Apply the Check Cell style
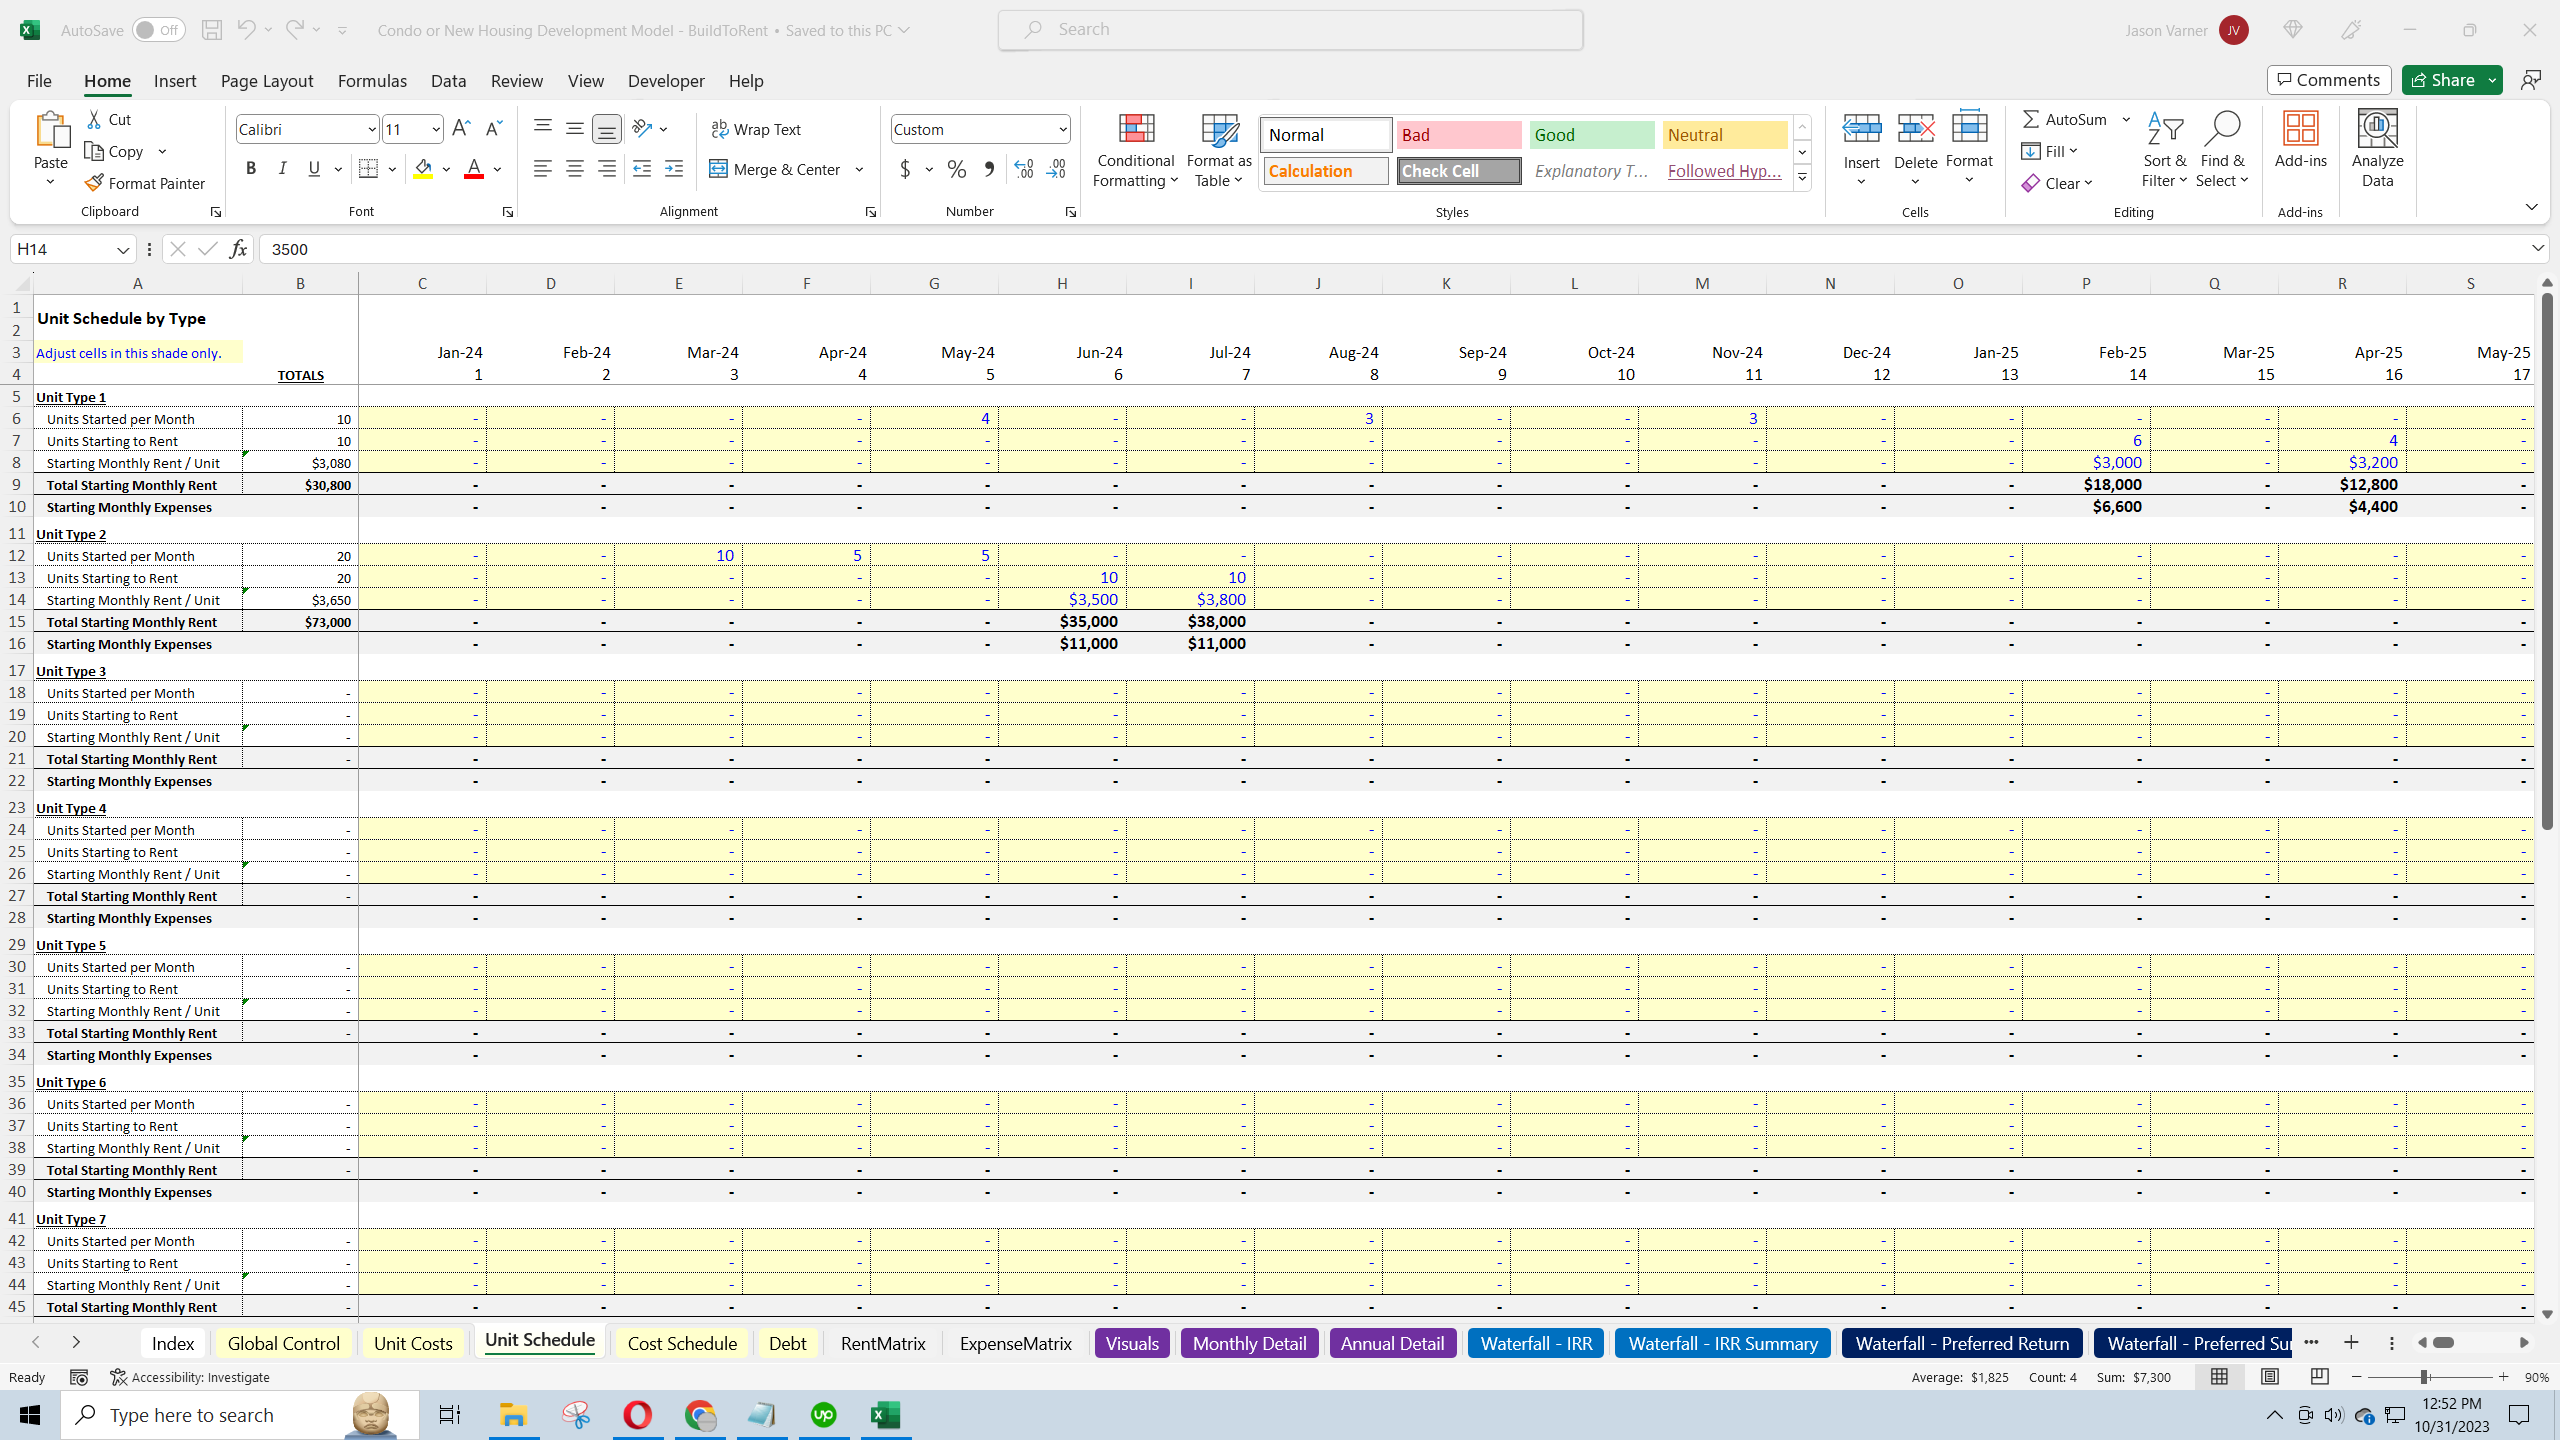The image size is (2560, 1440). click(x=1459, y=171)
